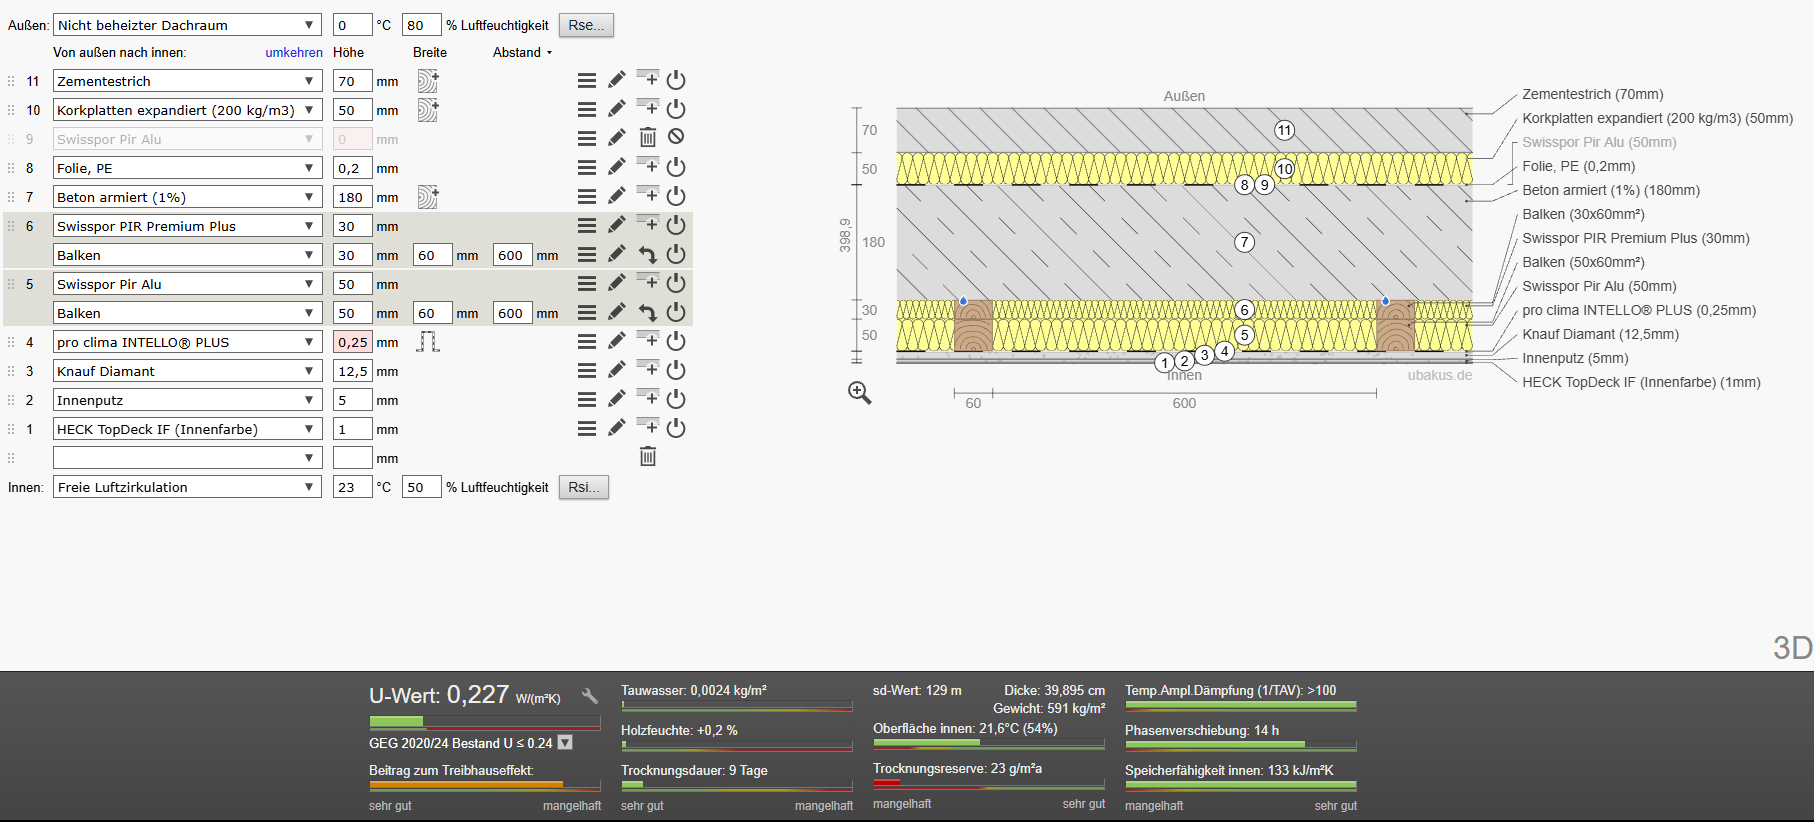Image resolution: width=1814 pixels, height=822 pixels.
Task: Click profile icon beside pro clima INTELLO
Action: 428,342
